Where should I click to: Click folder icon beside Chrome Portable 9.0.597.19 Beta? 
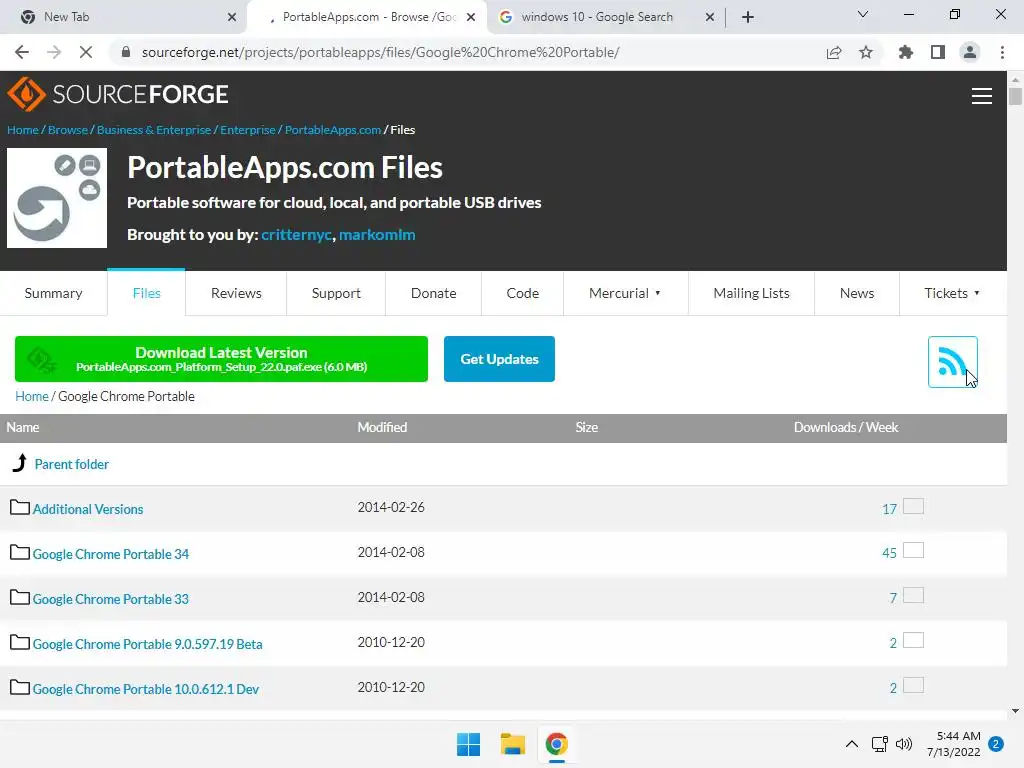(x=20, y=643)
